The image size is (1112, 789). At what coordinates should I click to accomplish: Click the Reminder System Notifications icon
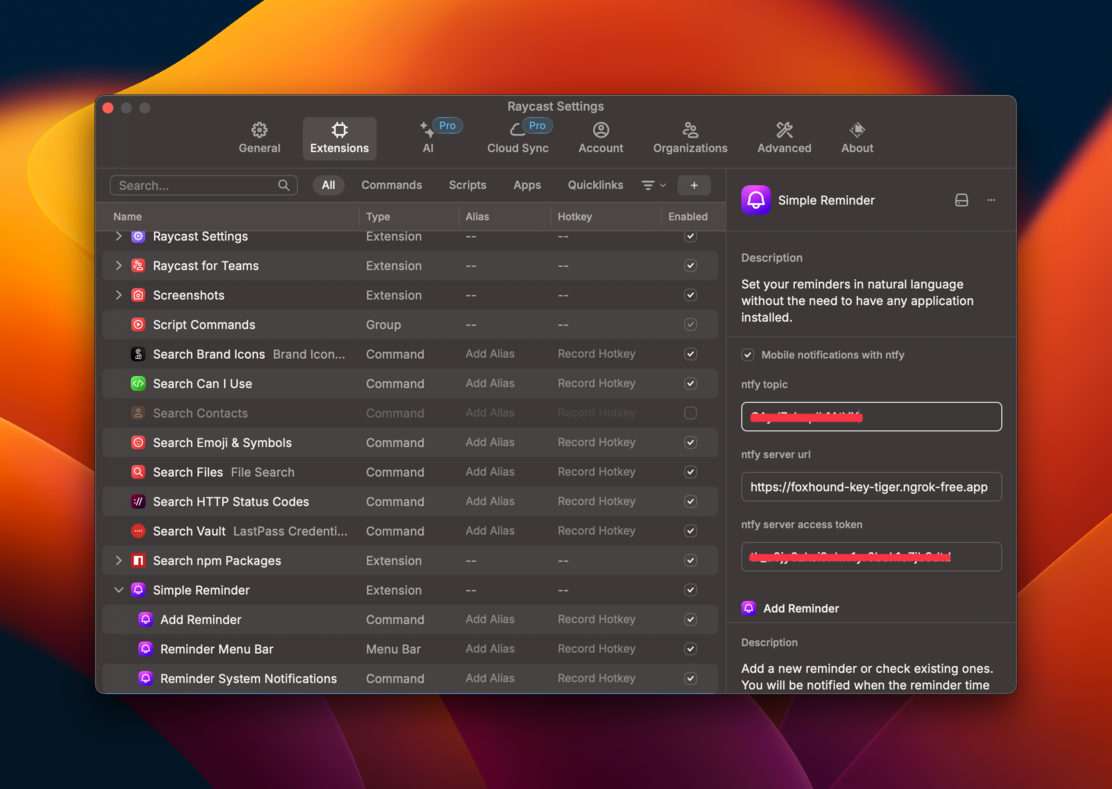[145, 678]
